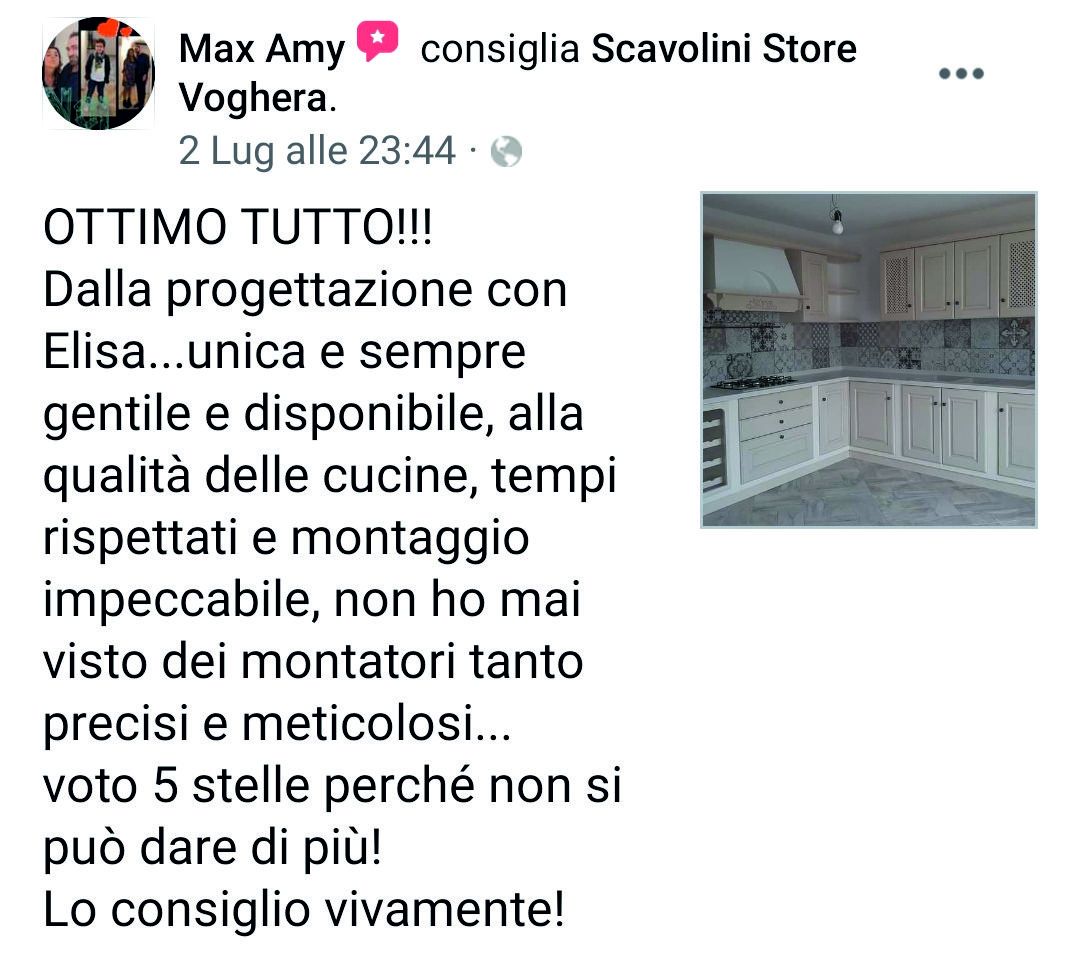Viewport: 1080px width, 974px height.
Task: Click the qualità delle cucine text line
Action: pos(329,477)
